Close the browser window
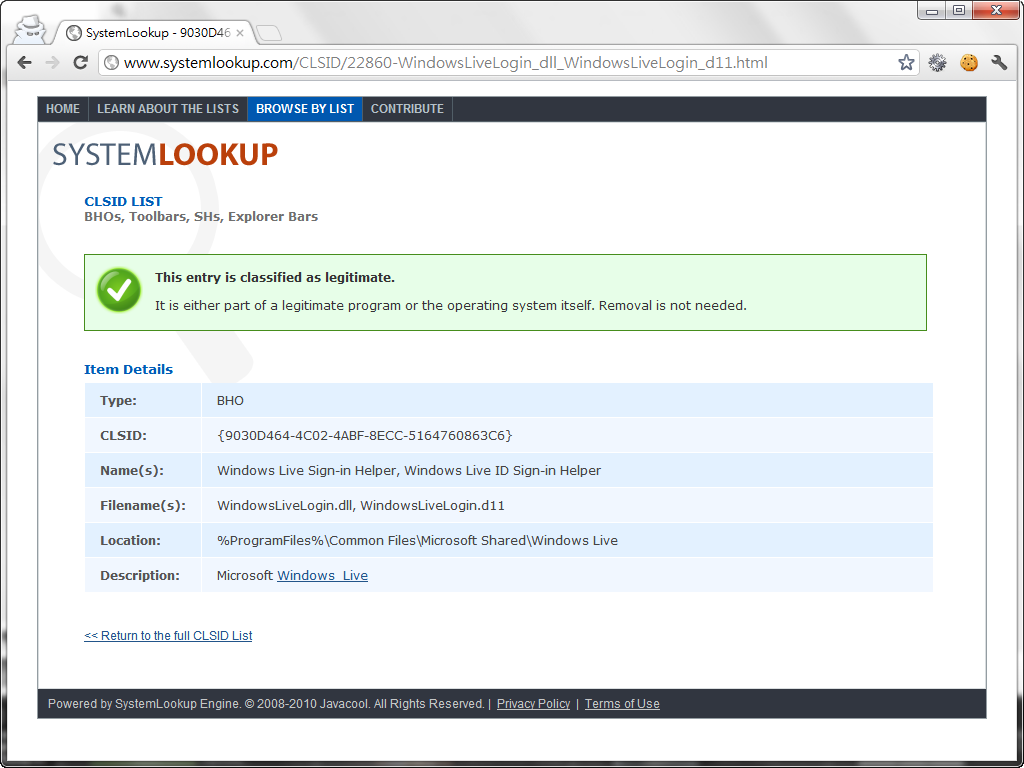Viewport: 1024px width, 768px height. [x=996, y=10]
